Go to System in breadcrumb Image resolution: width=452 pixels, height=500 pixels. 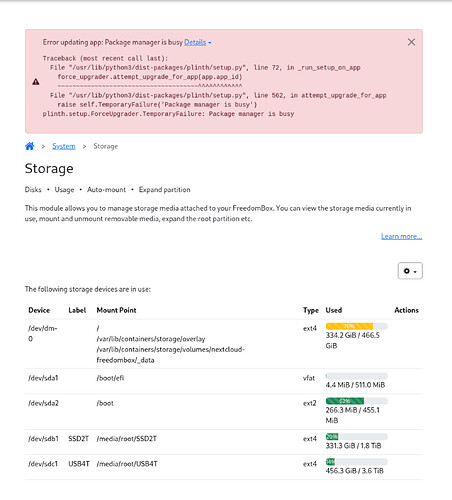click(x=64, y=146)
